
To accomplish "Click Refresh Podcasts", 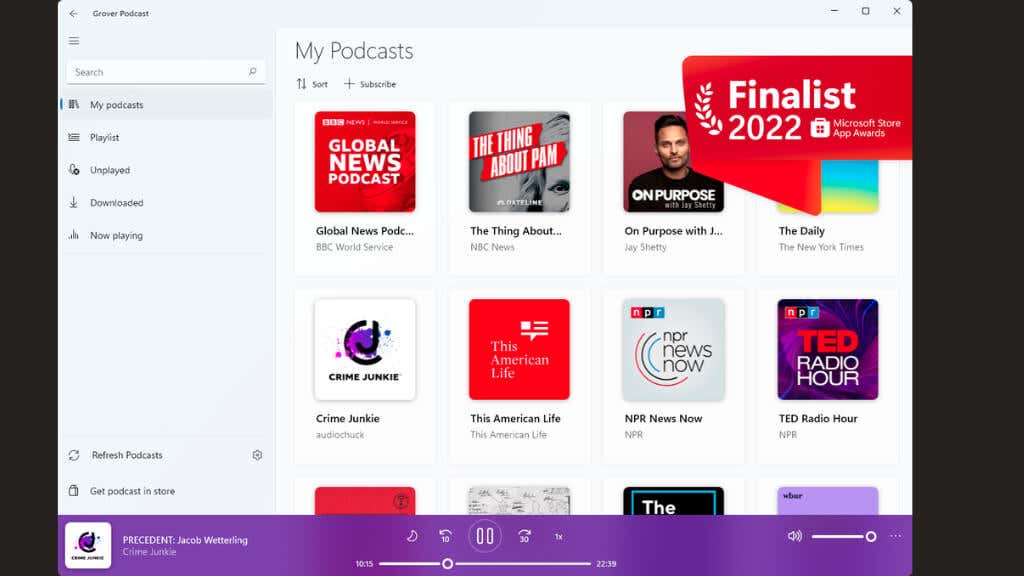I will (x=127, y=455).
